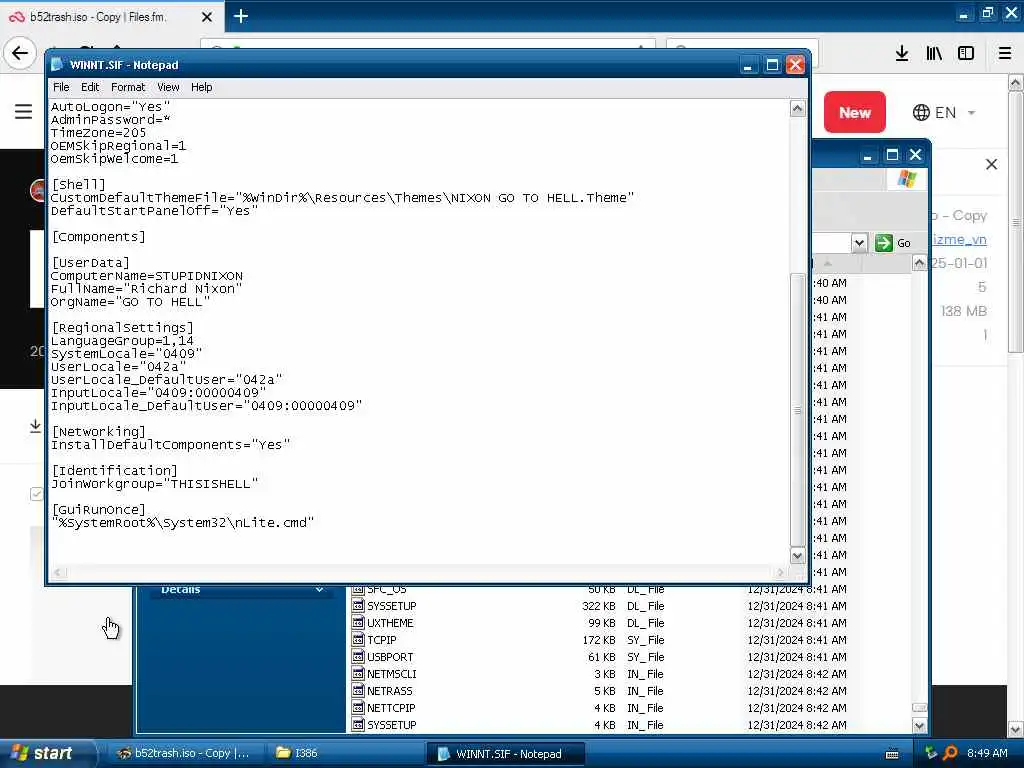Click the NETMSCLI file name
The height and width of the screenshot is (768, 1024).
point(391,674)
